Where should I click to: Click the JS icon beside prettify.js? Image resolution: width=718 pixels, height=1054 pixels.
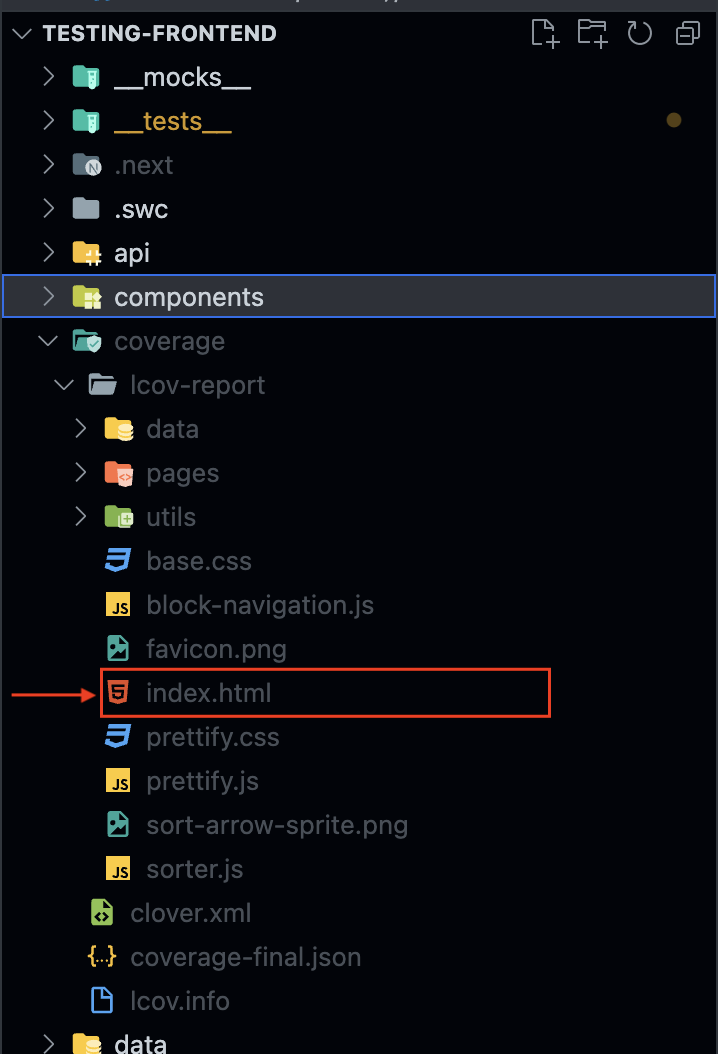(118, 780)
